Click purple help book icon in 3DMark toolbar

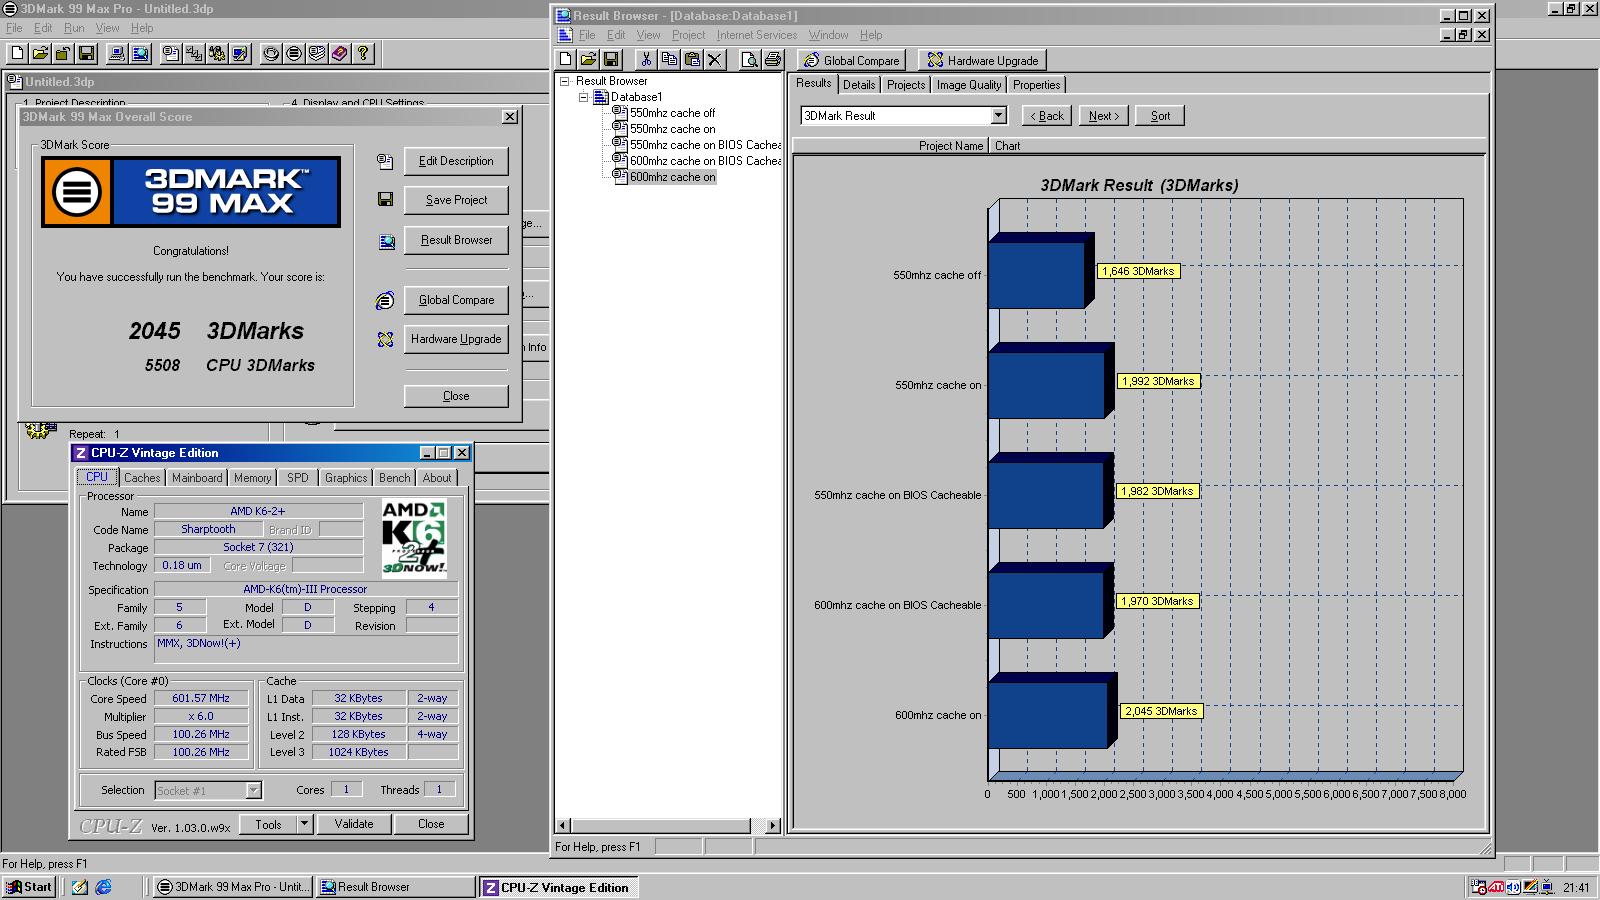[340, 53]
